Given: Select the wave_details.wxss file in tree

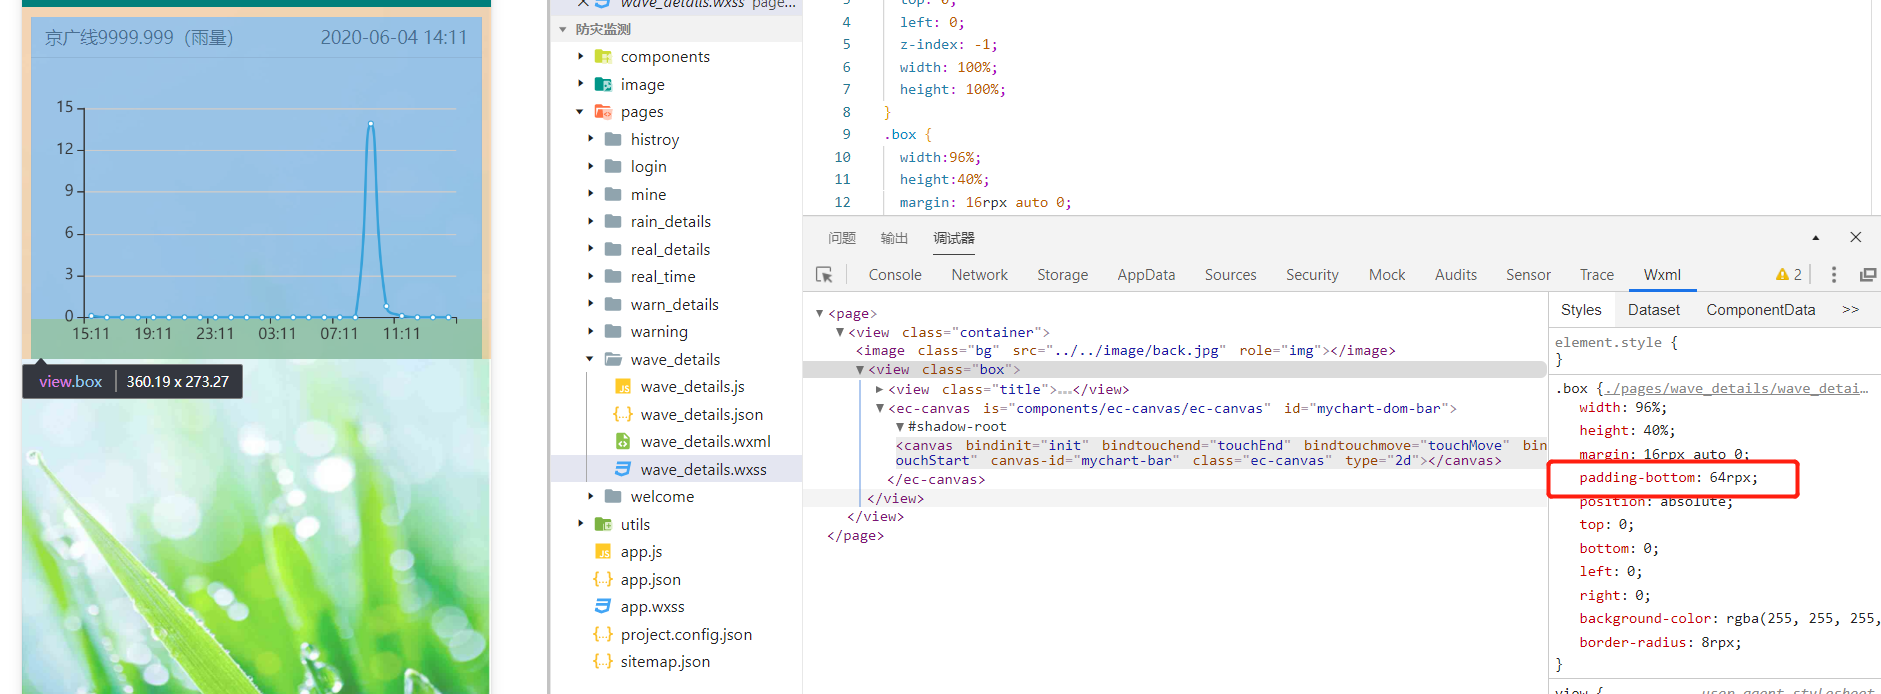Looking at the screenshot, I should [x=676, y=469].
